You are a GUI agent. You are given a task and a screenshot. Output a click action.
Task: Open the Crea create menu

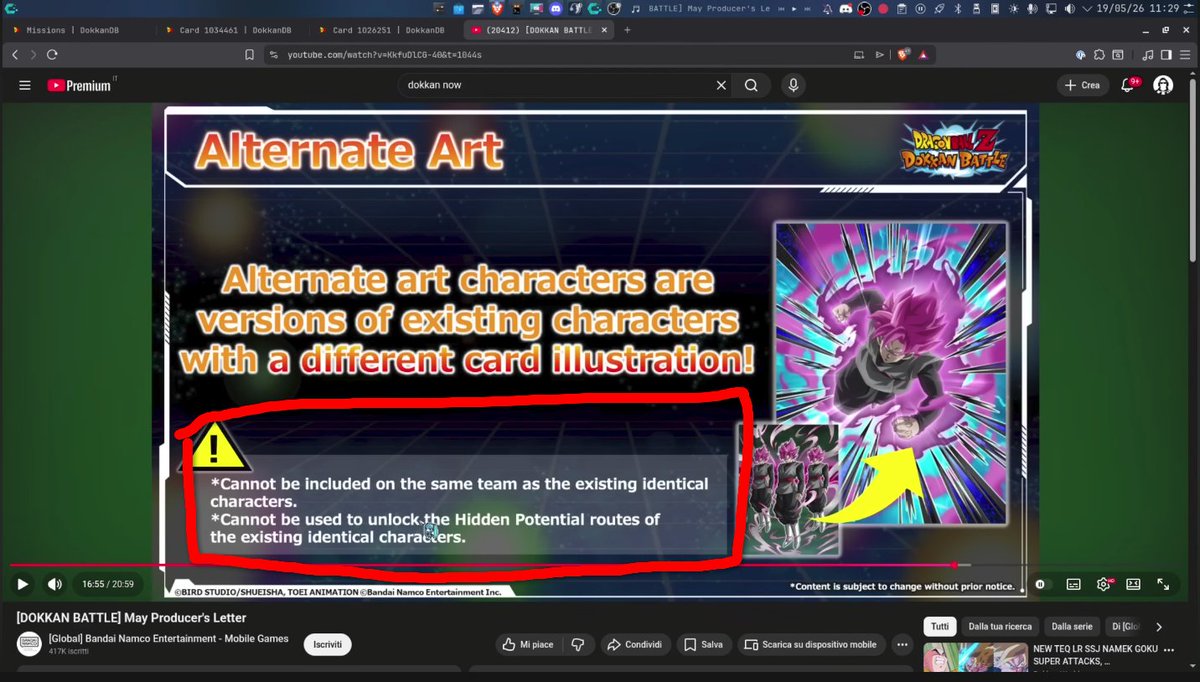(x=1082, y=85)
